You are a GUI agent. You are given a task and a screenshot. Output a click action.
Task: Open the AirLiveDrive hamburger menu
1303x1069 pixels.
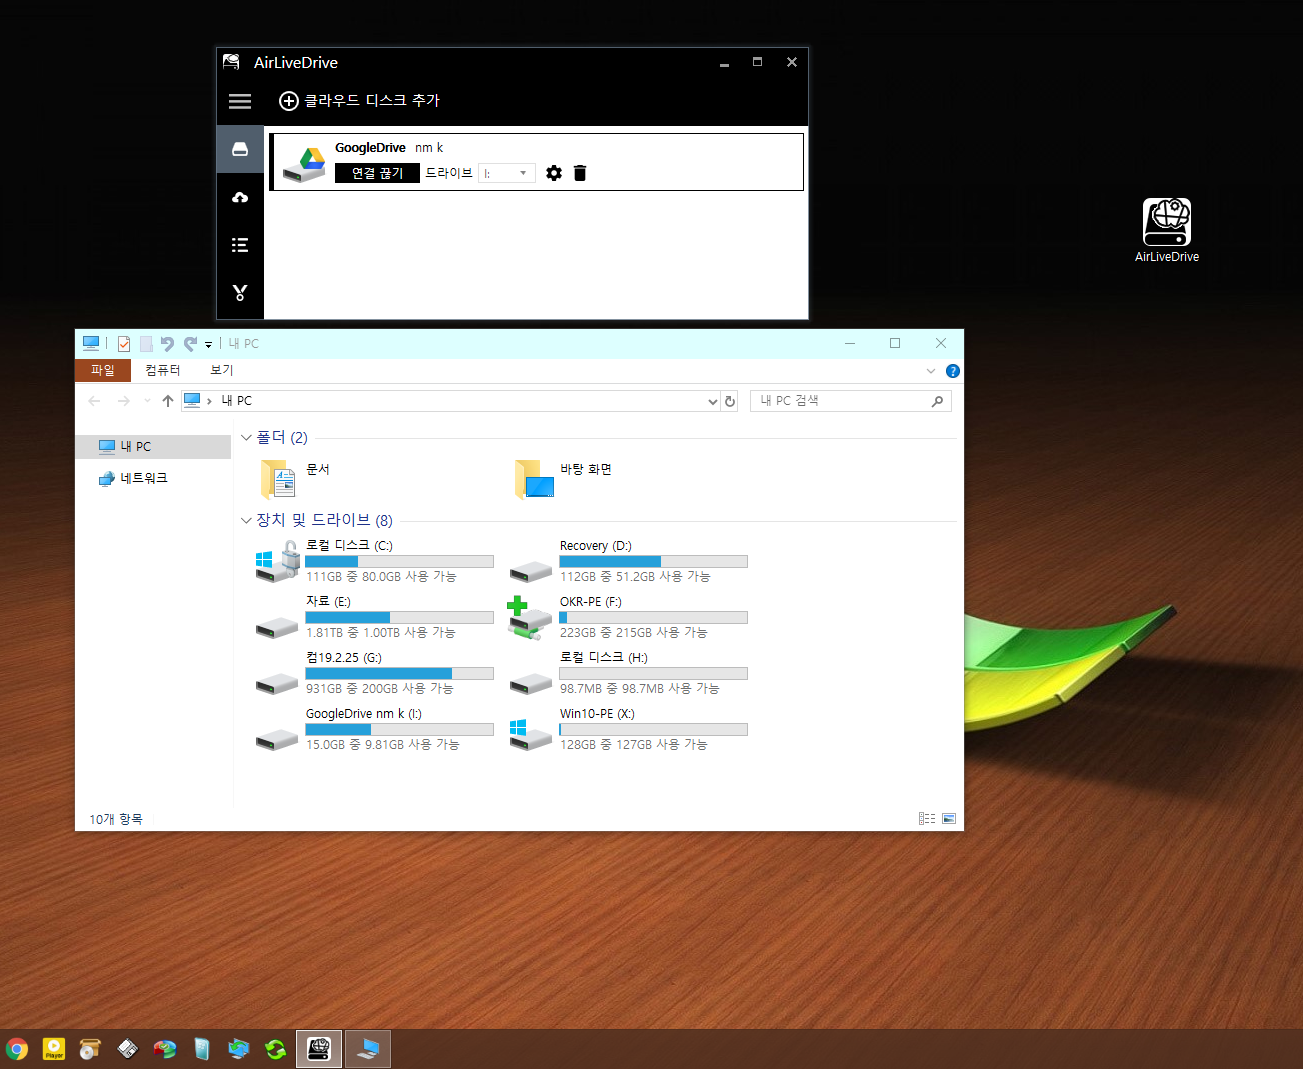240,101
